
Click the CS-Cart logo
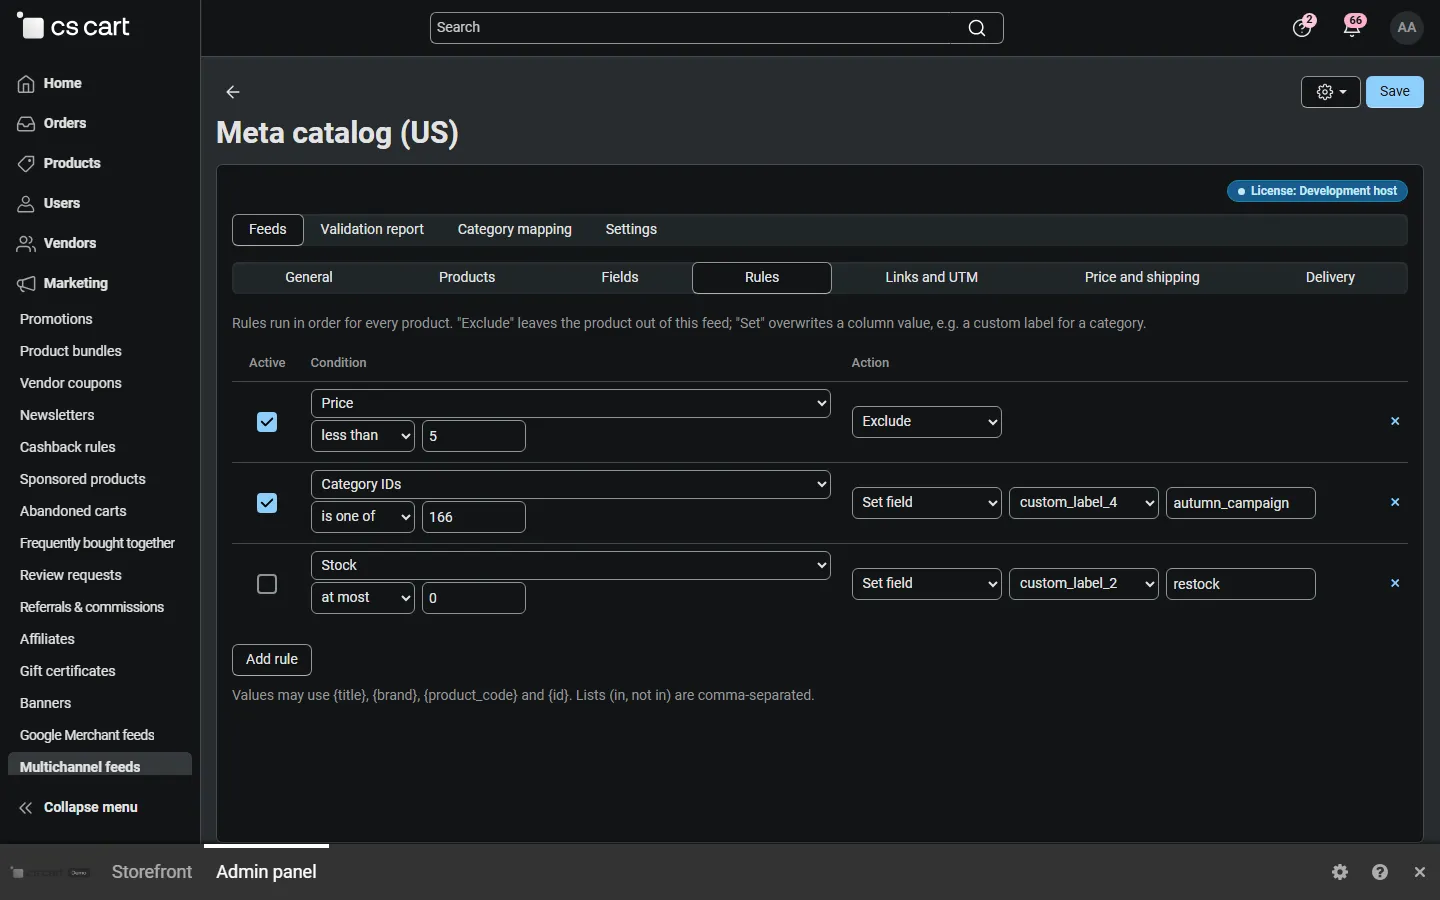[x=74, y=27]
